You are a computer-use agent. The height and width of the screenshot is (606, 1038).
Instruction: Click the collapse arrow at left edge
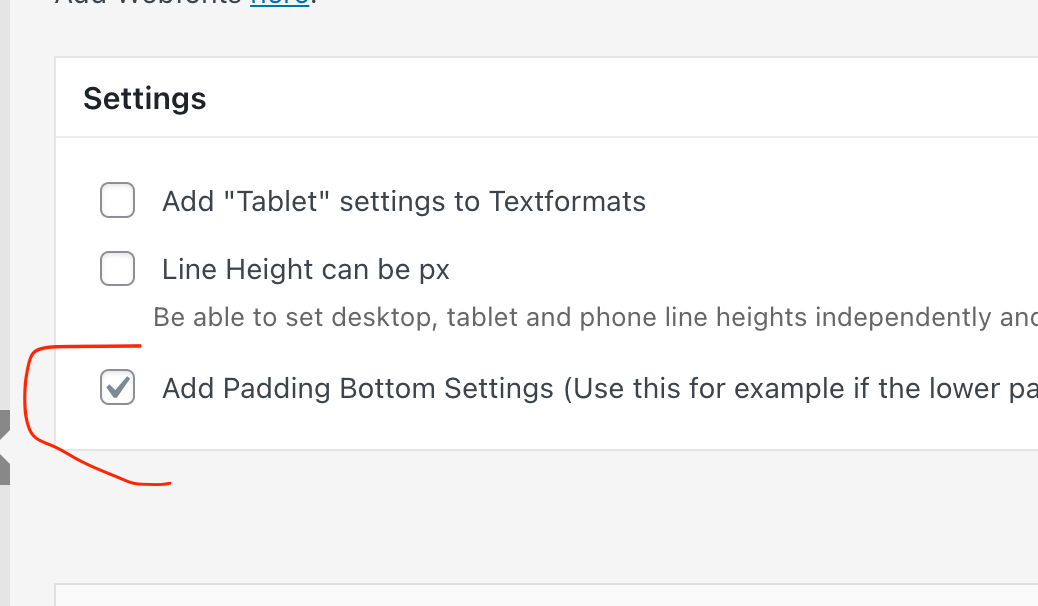(x=4, y=447)
